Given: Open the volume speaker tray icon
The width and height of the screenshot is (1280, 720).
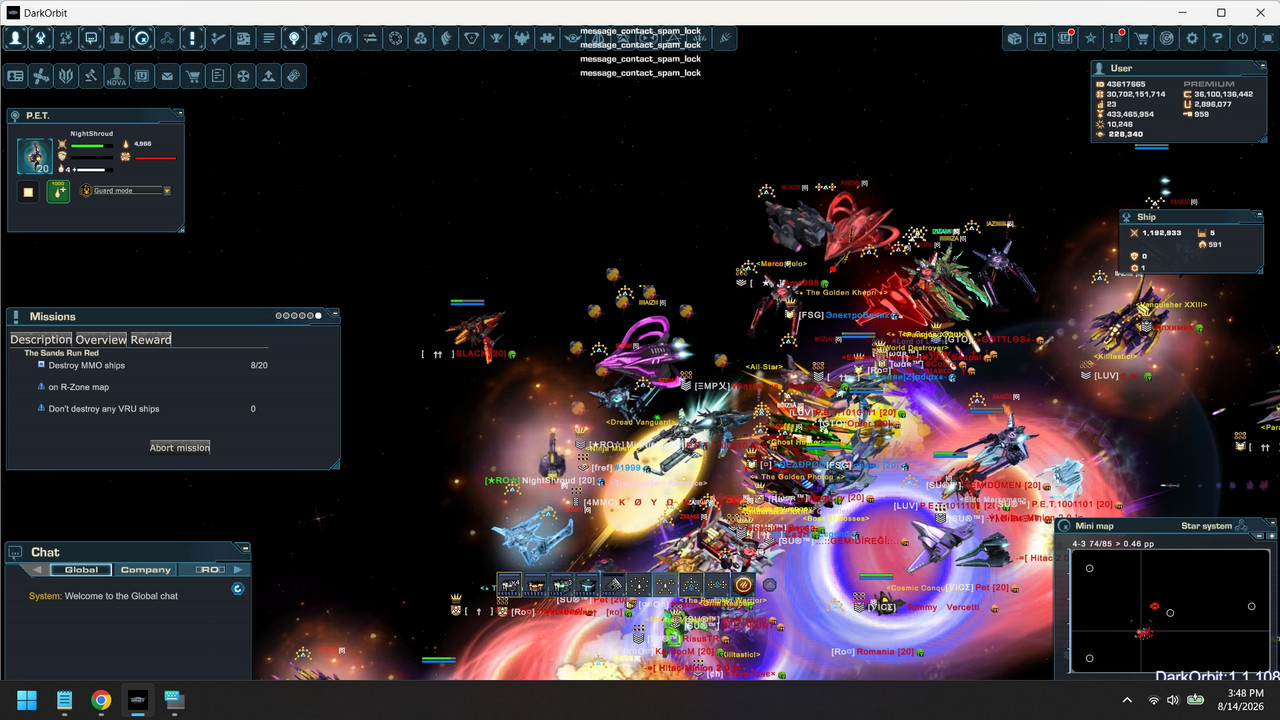Looking at the screenshot, I should pyautogui.click(x=1172, y=700).
